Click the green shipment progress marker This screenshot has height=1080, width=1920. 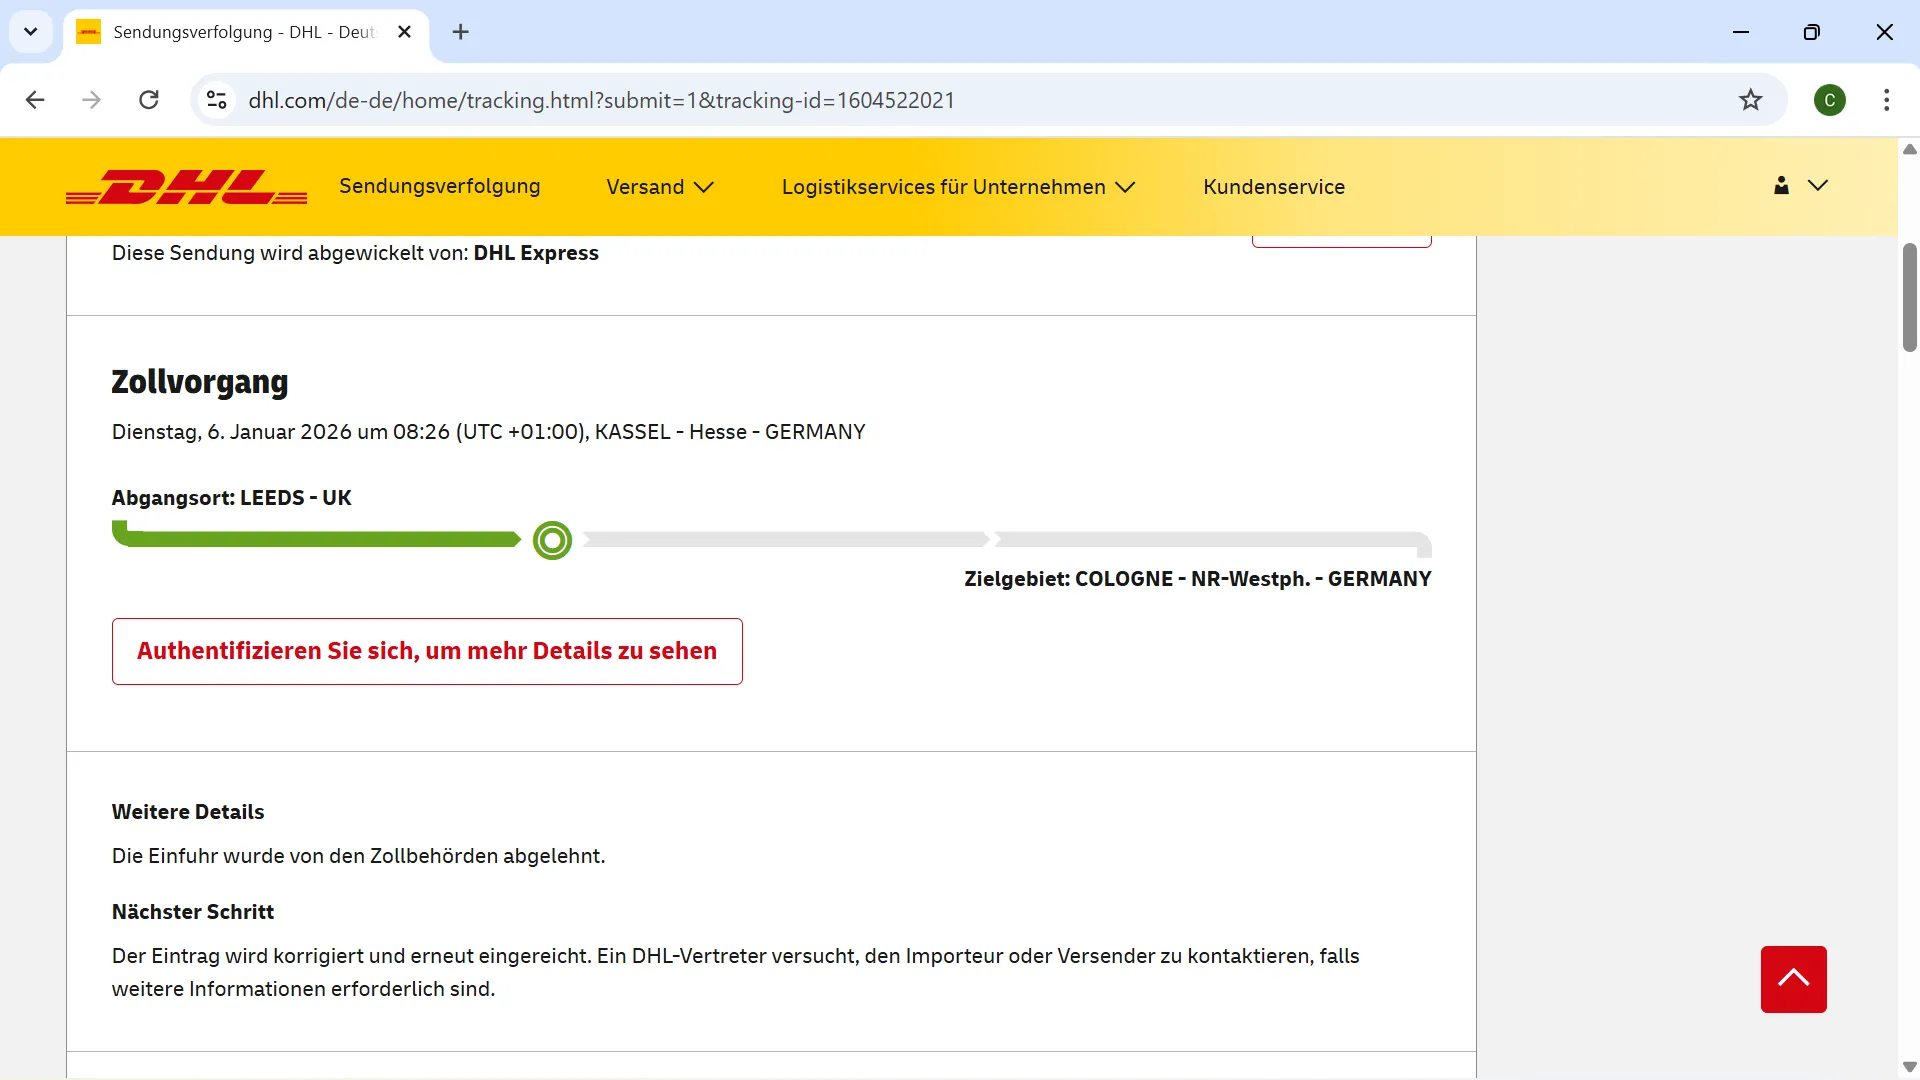pos(552,540)
